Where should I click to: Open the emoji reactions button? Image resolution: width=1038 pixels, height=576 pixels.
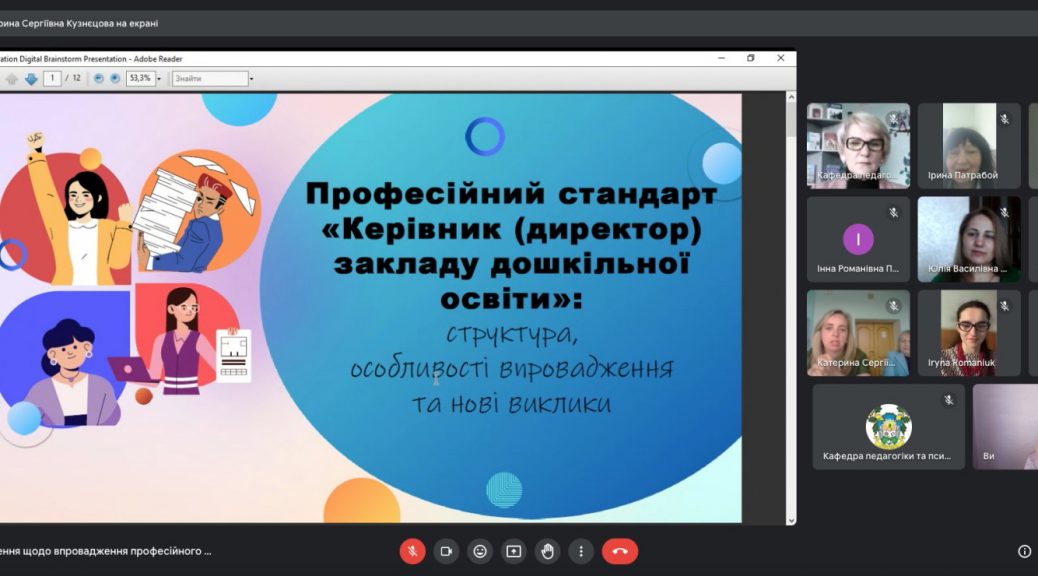(480, 551)
